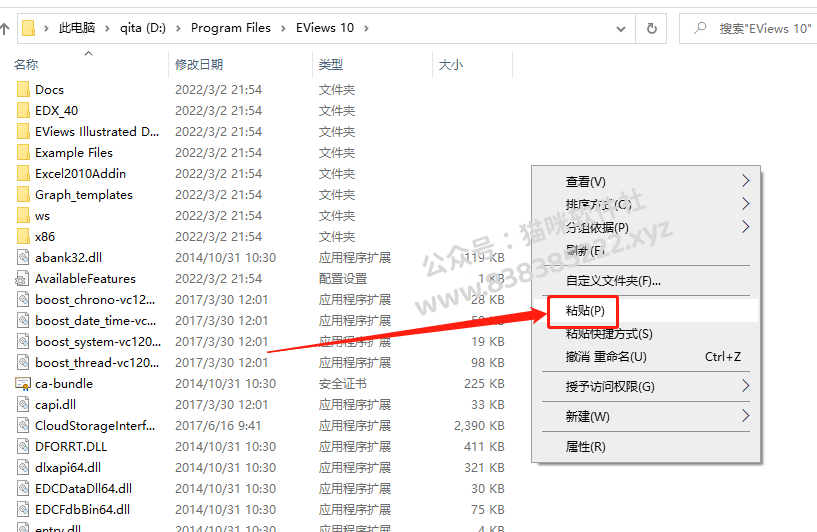817x532 pixels.
Task: Select the ws folder icon
Action: 23,216
